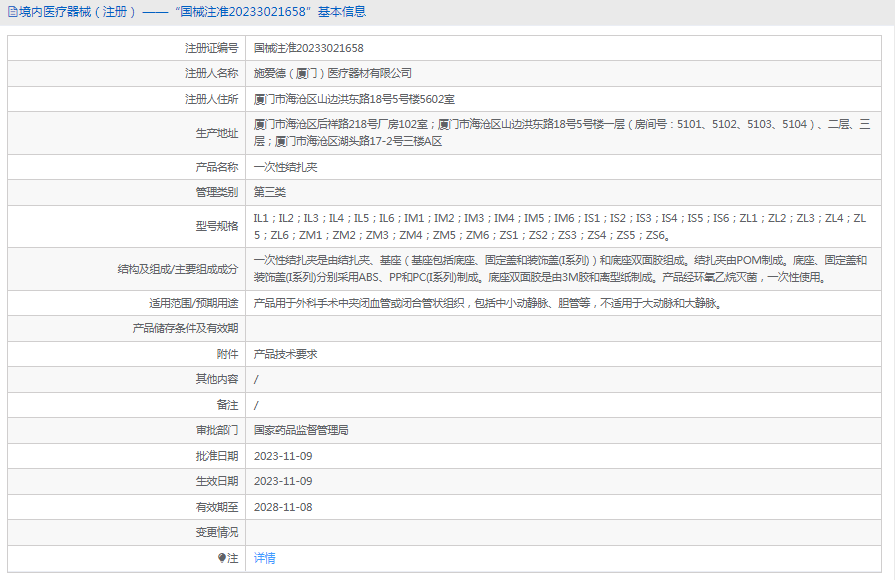The height and width of the screenshot is (580, 895).
Task: Click the 附件 label
Action: pyautogui.click(x=228, y=354)
